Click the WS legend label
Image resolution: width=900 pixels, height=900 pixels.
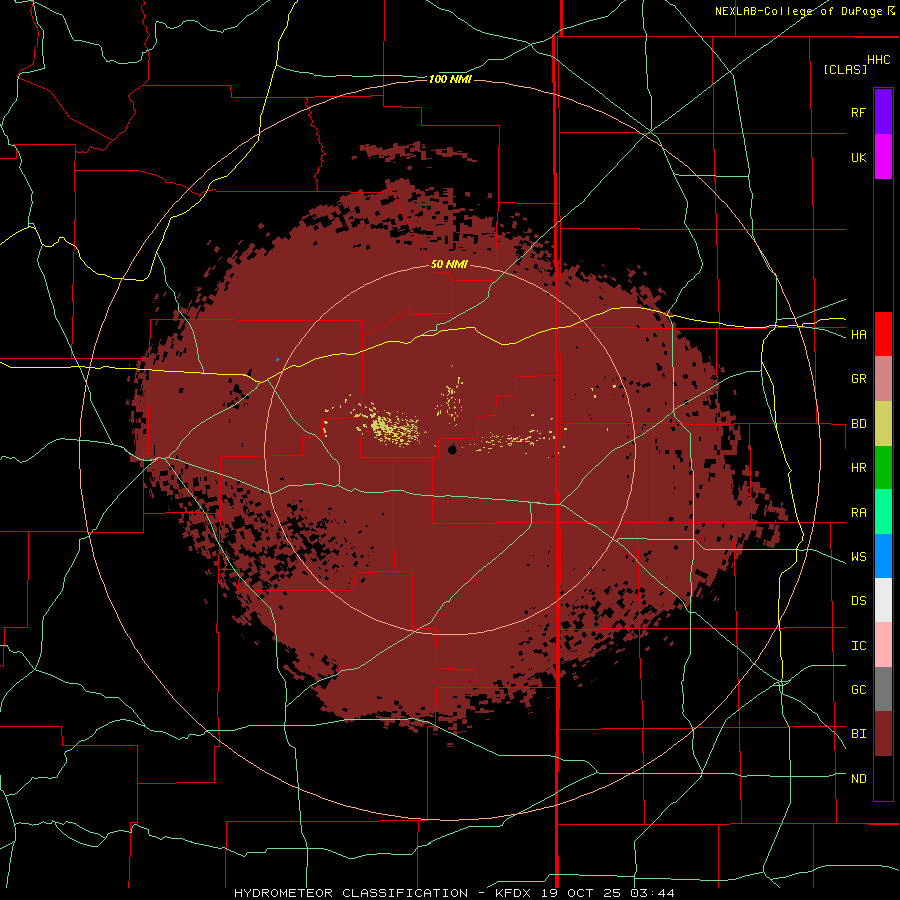(858, 557)
